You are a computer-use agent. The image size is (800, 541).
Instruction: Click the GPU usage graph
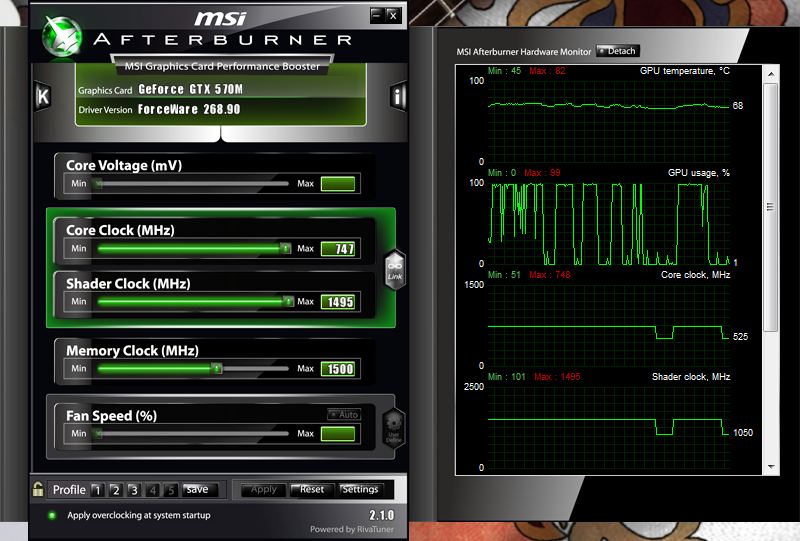tap(609, 223)
